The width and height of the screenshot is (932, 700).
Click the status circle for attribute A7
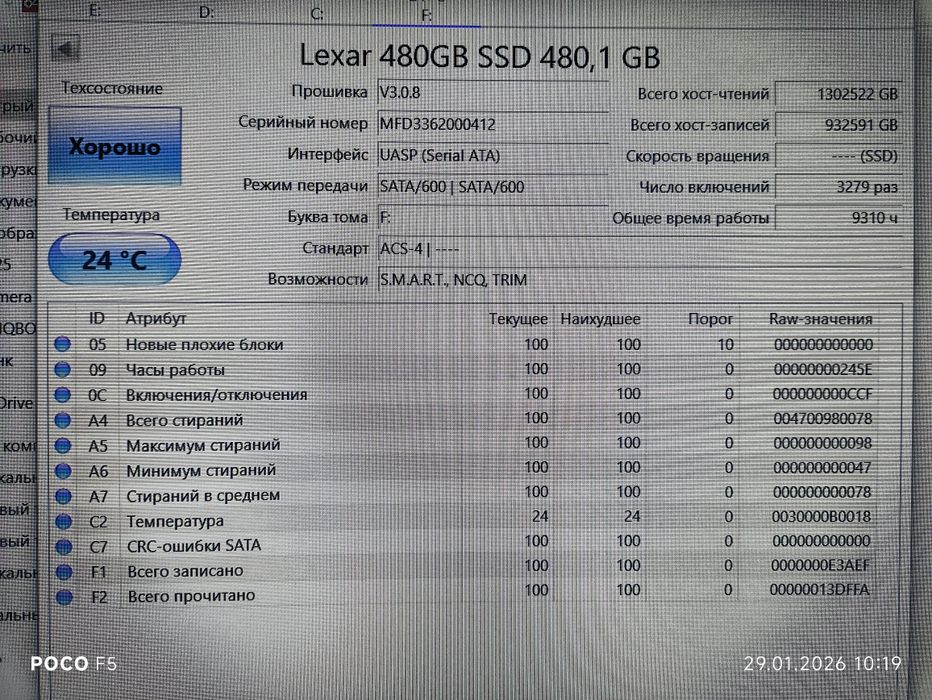coord(63,496)
